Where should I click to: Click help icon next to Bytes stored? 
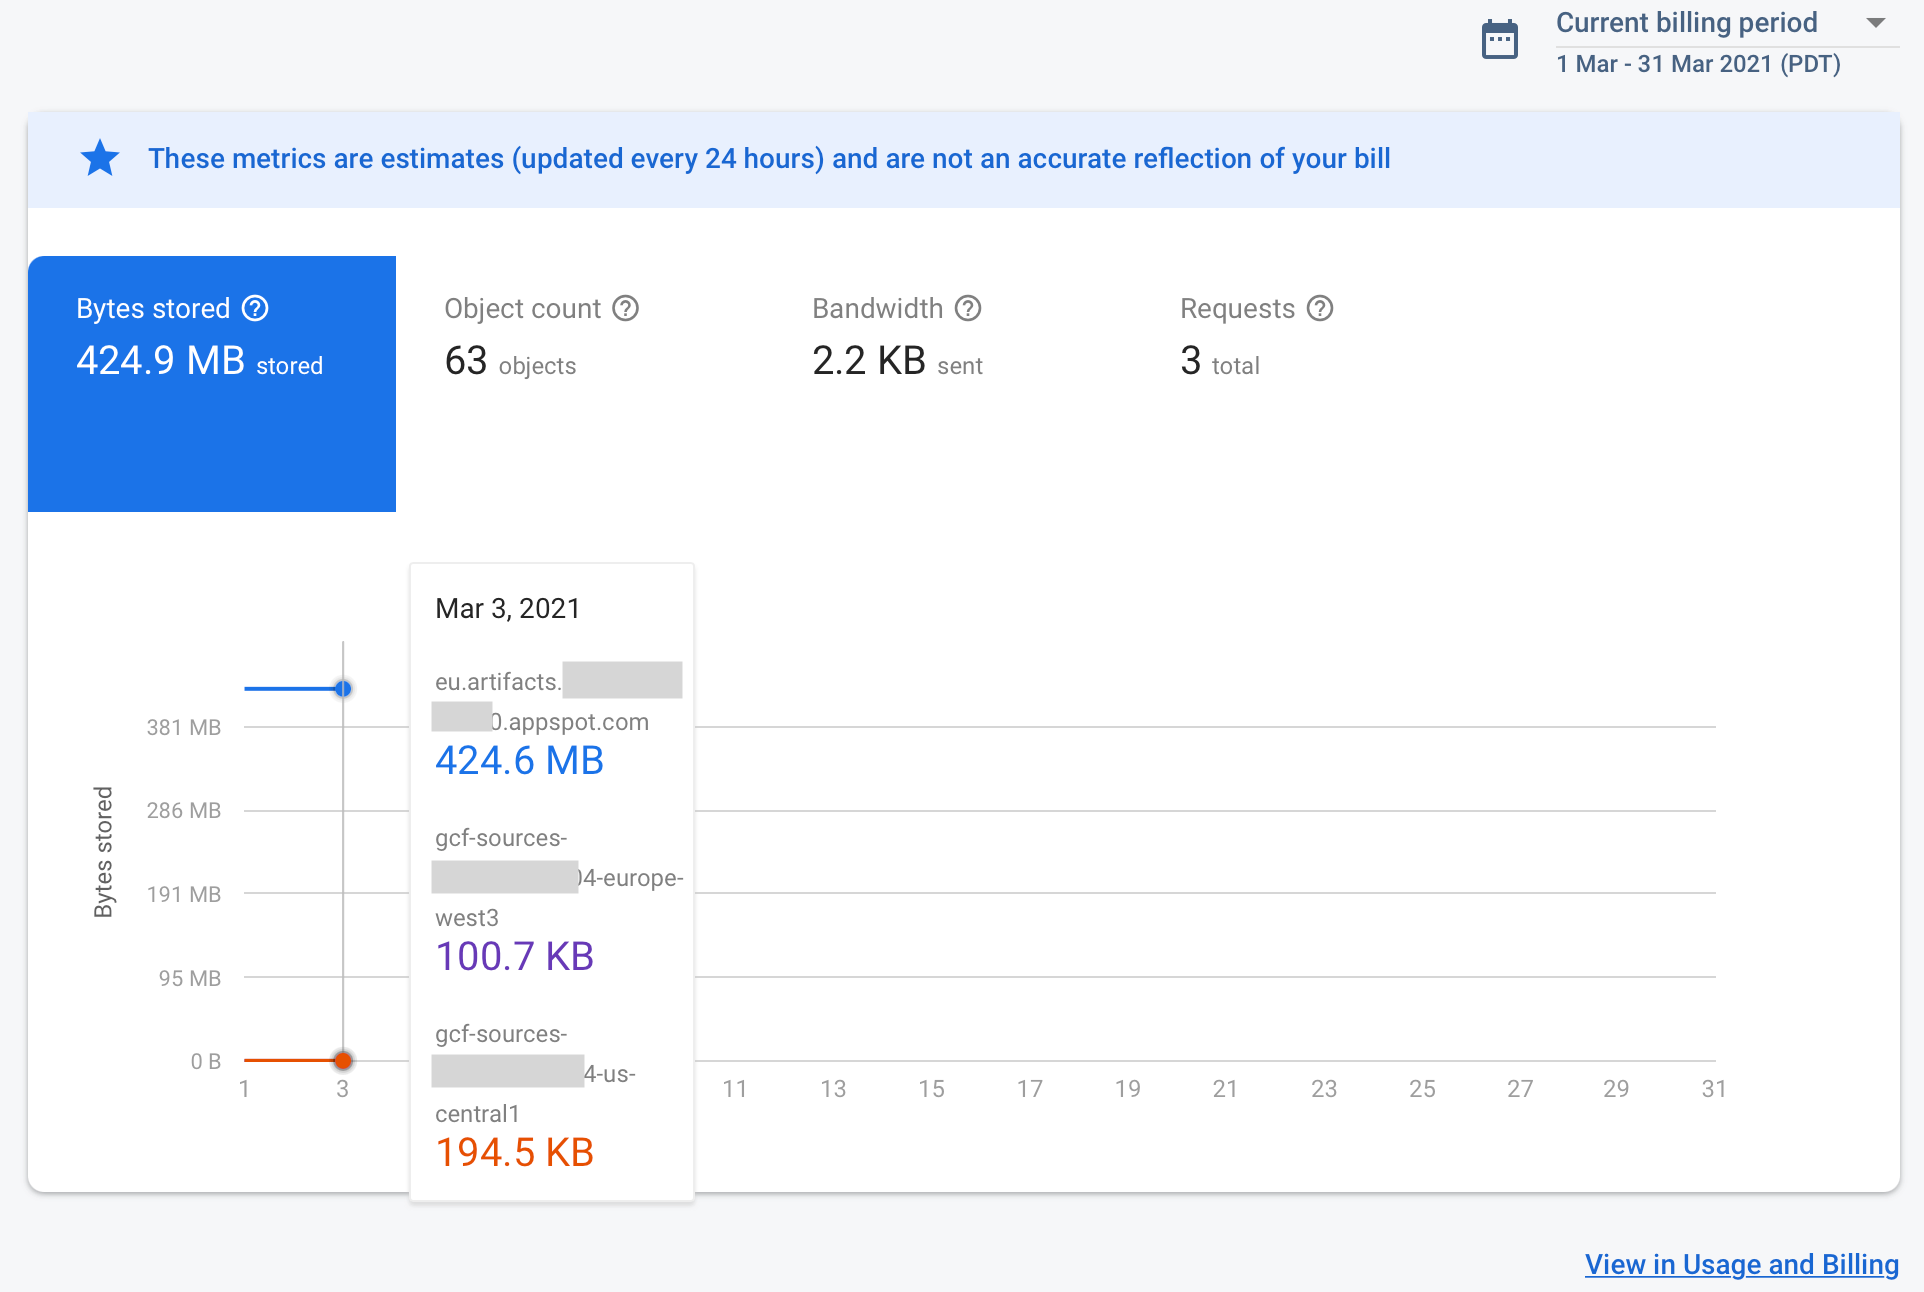(x=256, y=308)
